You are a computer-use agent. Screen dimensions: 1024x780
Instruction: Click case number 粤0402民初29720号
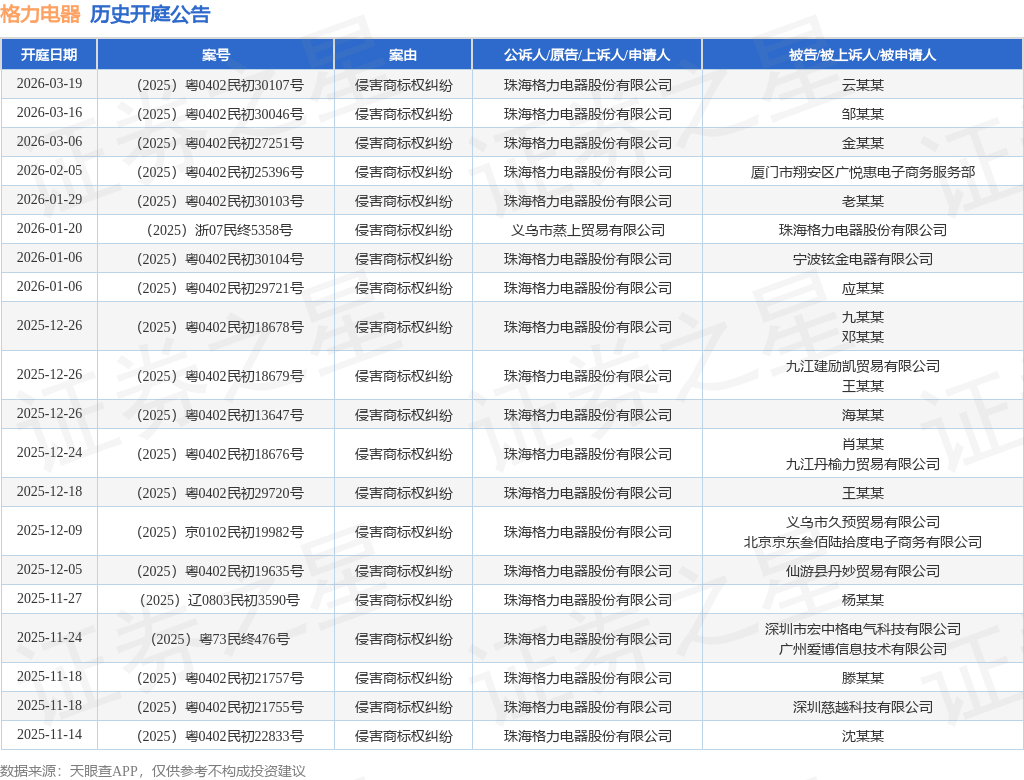pyautogui.click(x=220, y=493)
